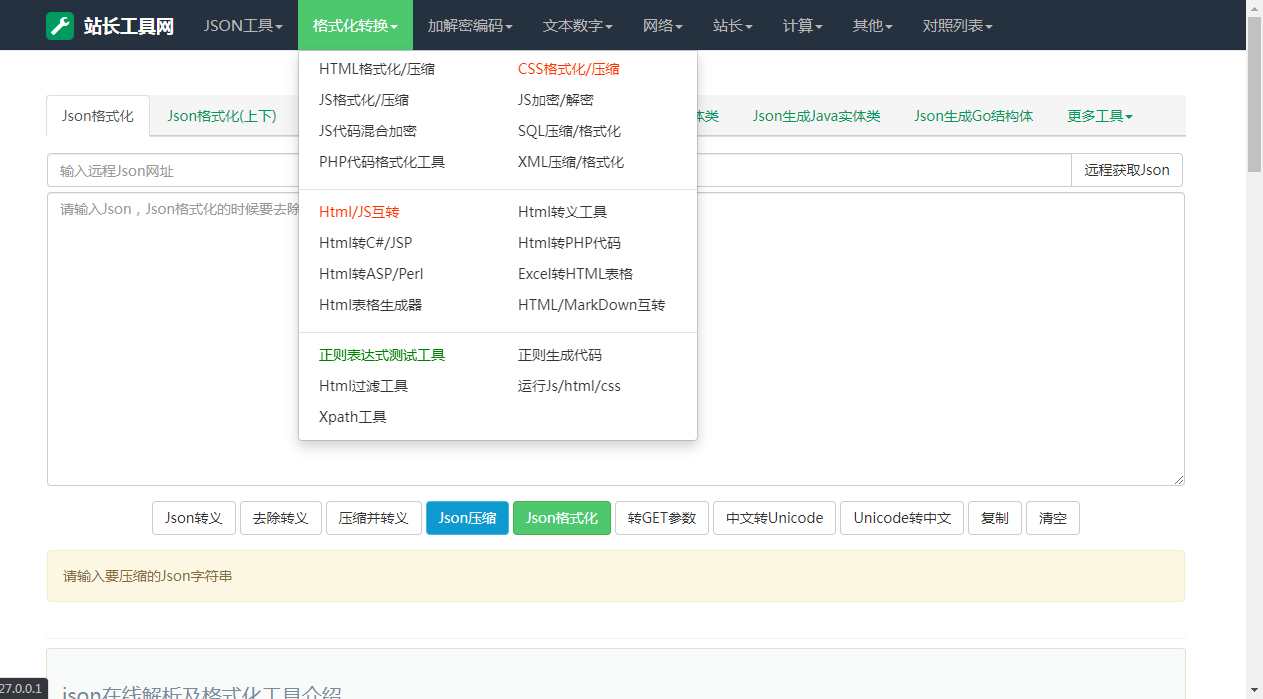
Task: Open the JSON工具 dropdown menu
Action: pyautogui.click(x=241, y=25)
